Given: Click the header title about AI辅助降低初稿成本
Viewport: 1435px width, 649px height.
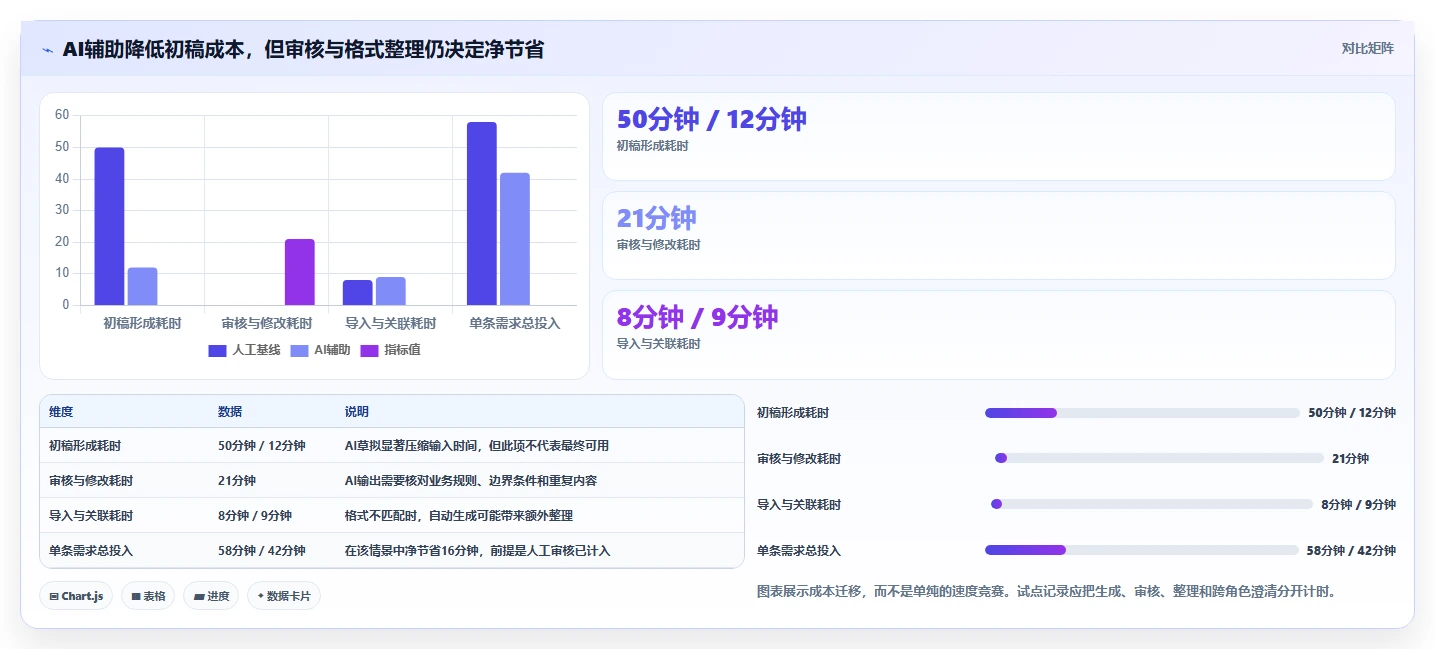Looking at the screenshot, I should 303,49.
